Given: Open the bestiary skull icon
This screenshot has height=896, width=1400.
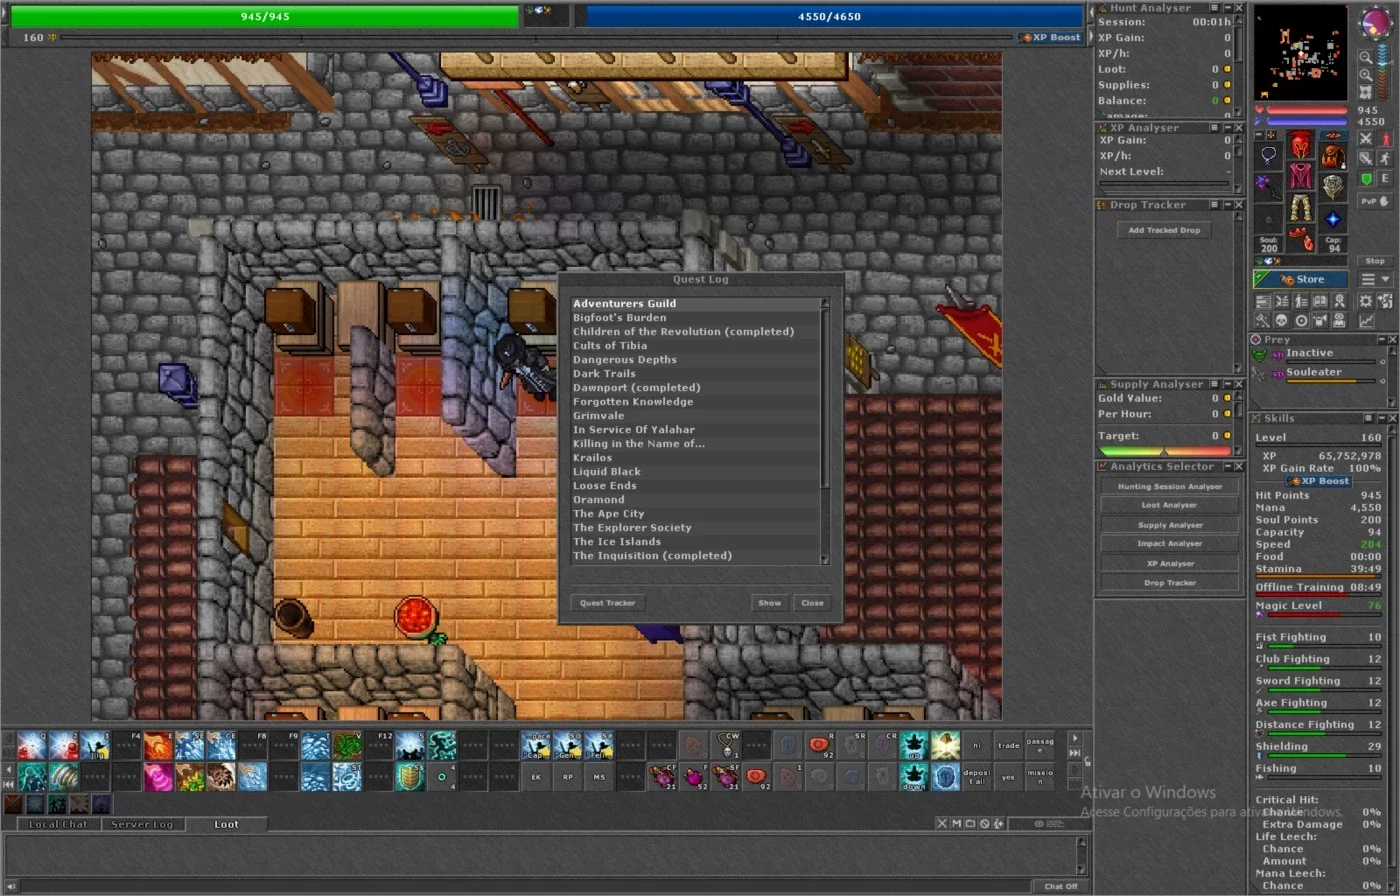Looking at the screenshot, I should (x=1282, y=321).
